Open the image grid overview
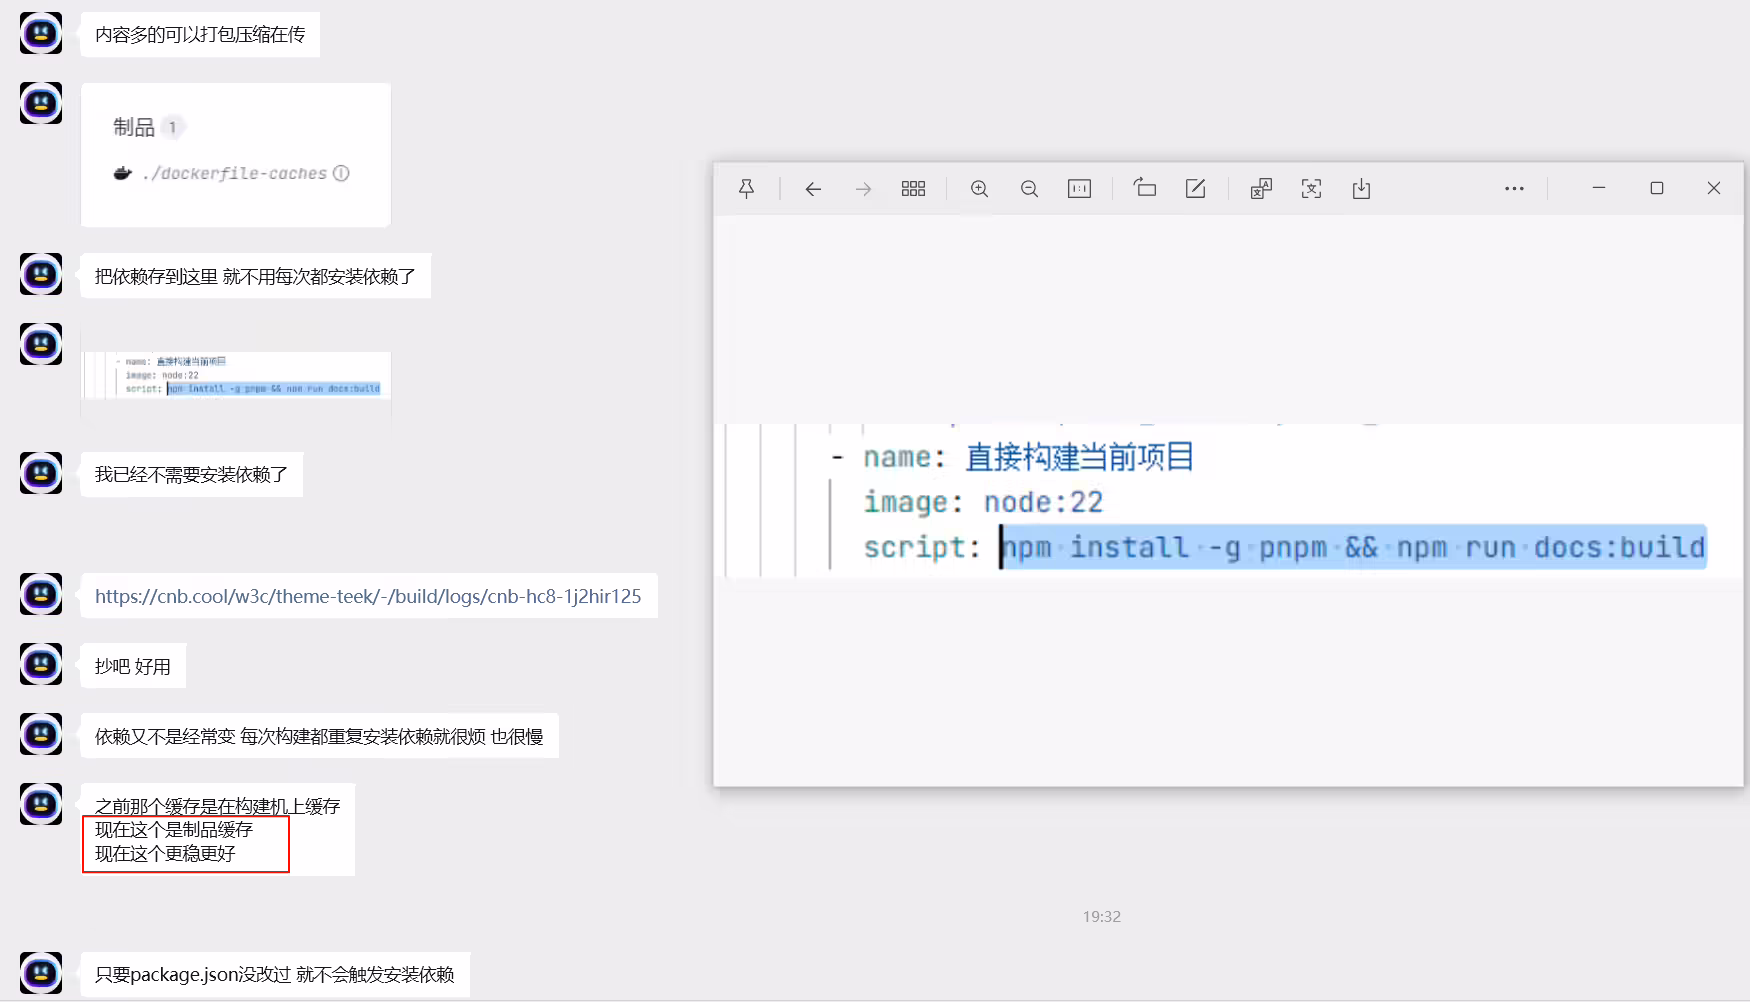Viewport: 1750px width, 1002px height. click(x=913, y=188)
